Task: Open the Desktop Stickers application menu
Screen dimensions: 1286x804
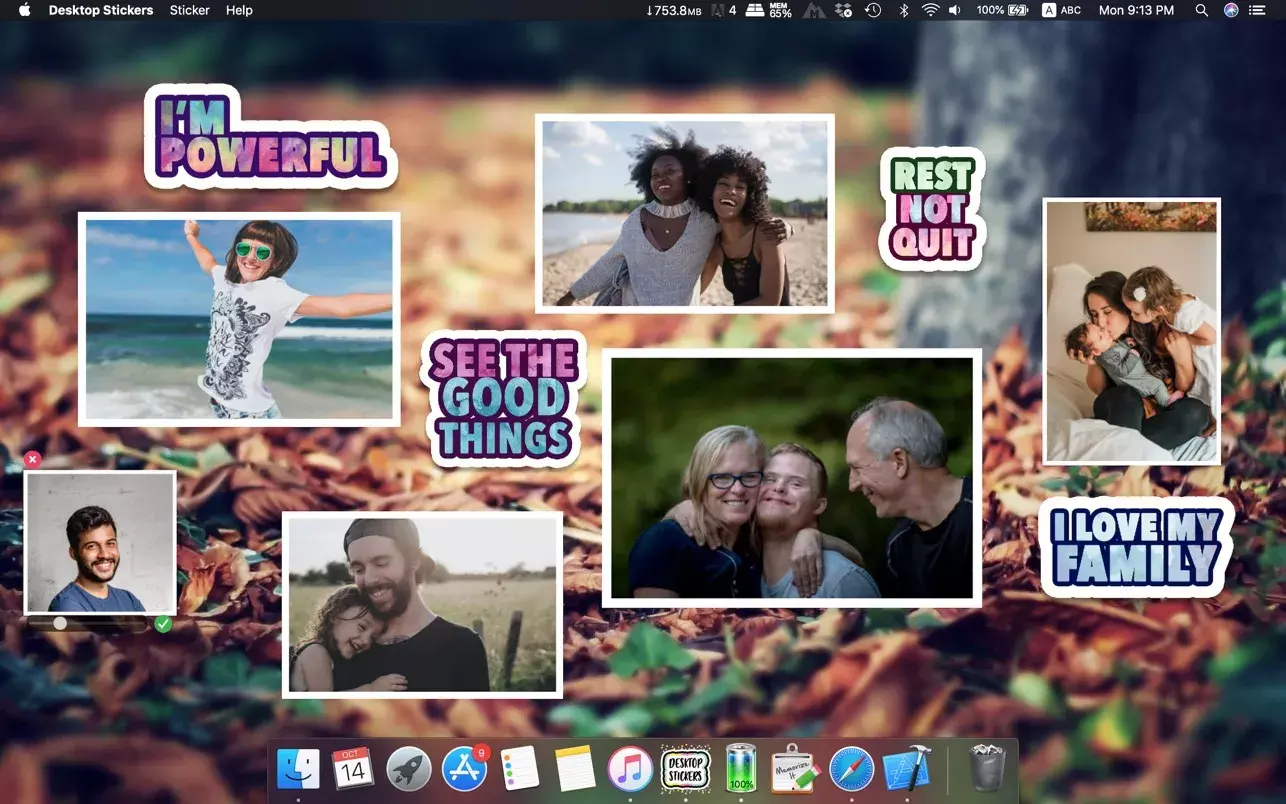Action: [101, 10]
